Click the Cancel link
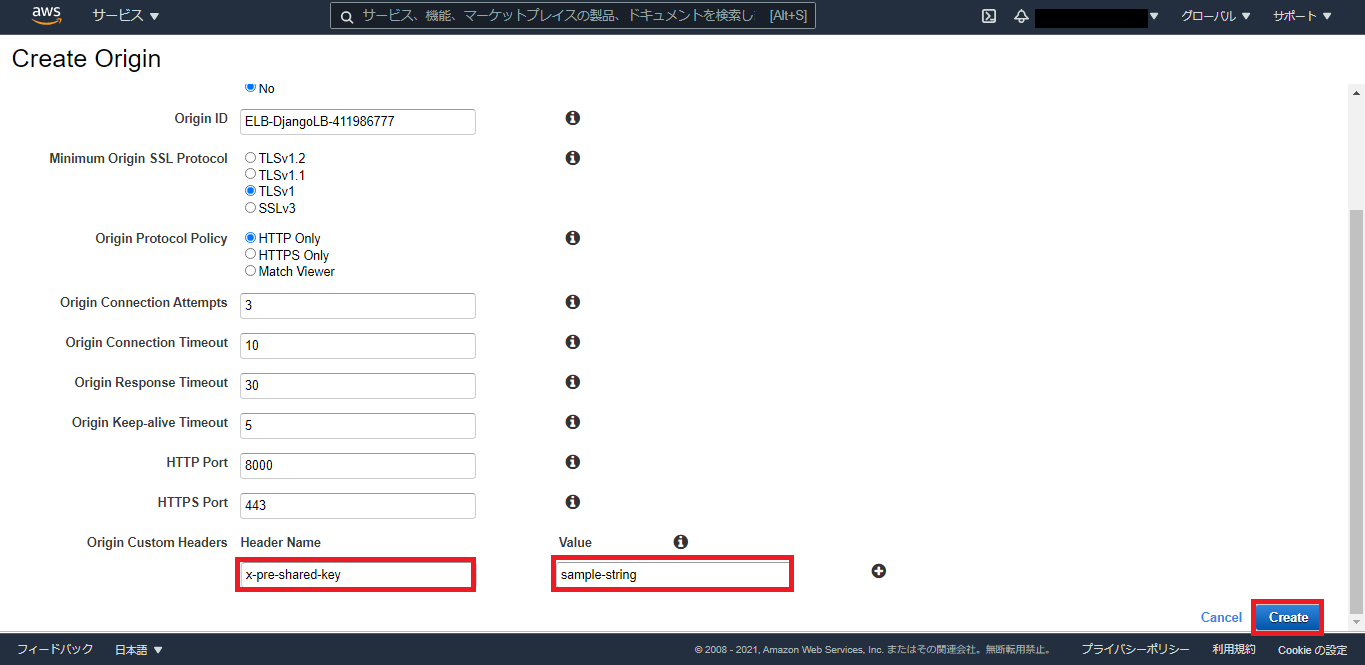 pos(1221,617)
